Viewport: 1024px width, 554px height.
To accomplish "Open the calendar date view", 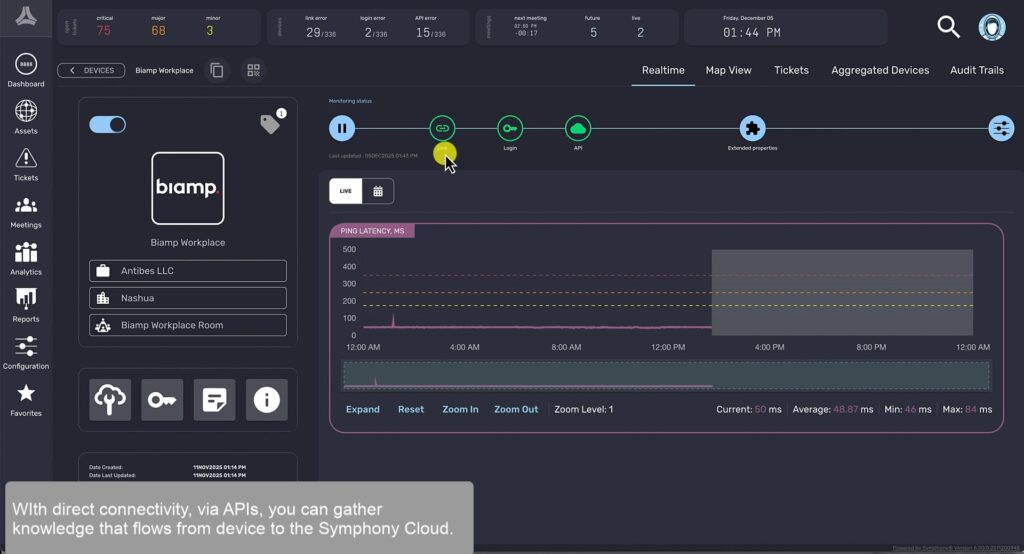I will 378,191.
